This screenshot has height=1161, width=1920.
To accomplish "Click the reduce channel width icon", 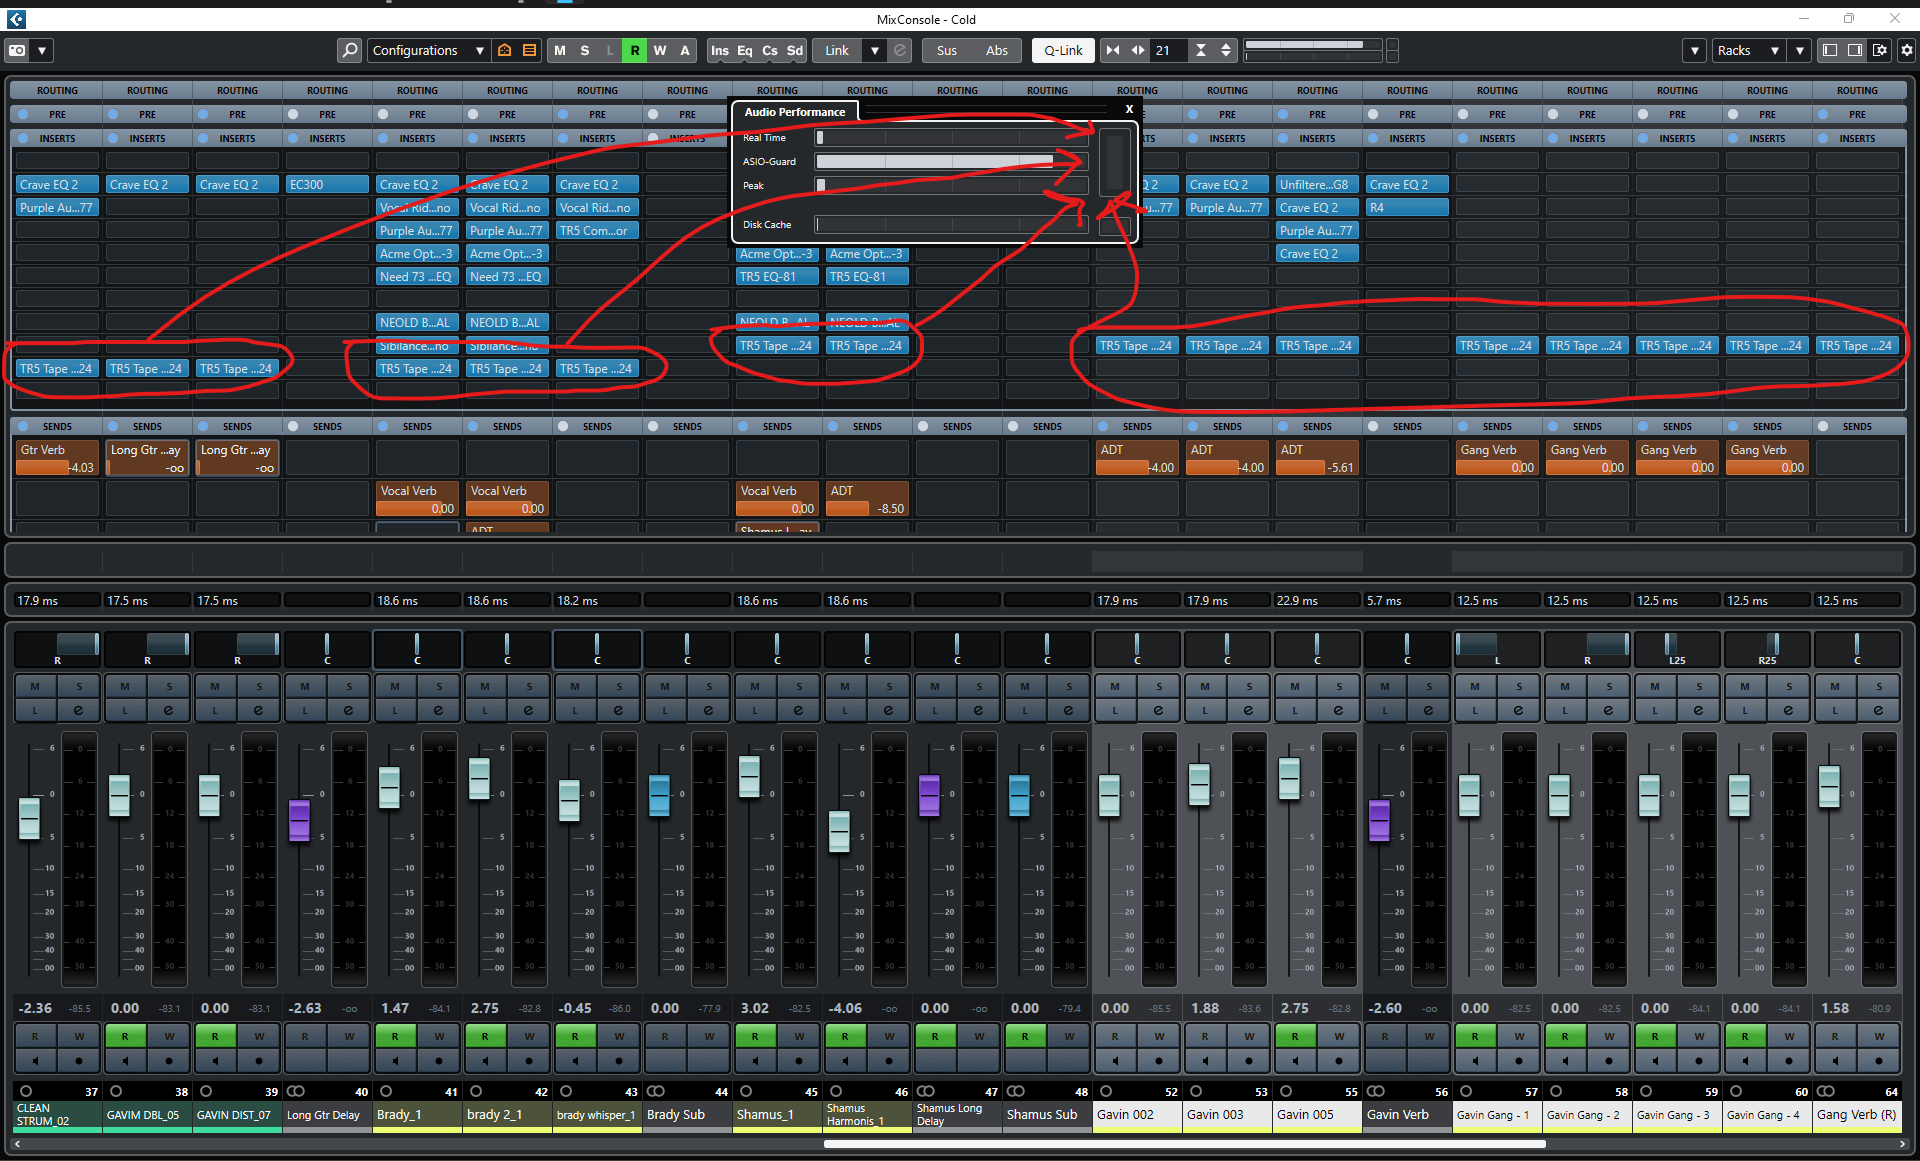I will pos(1112,50).
